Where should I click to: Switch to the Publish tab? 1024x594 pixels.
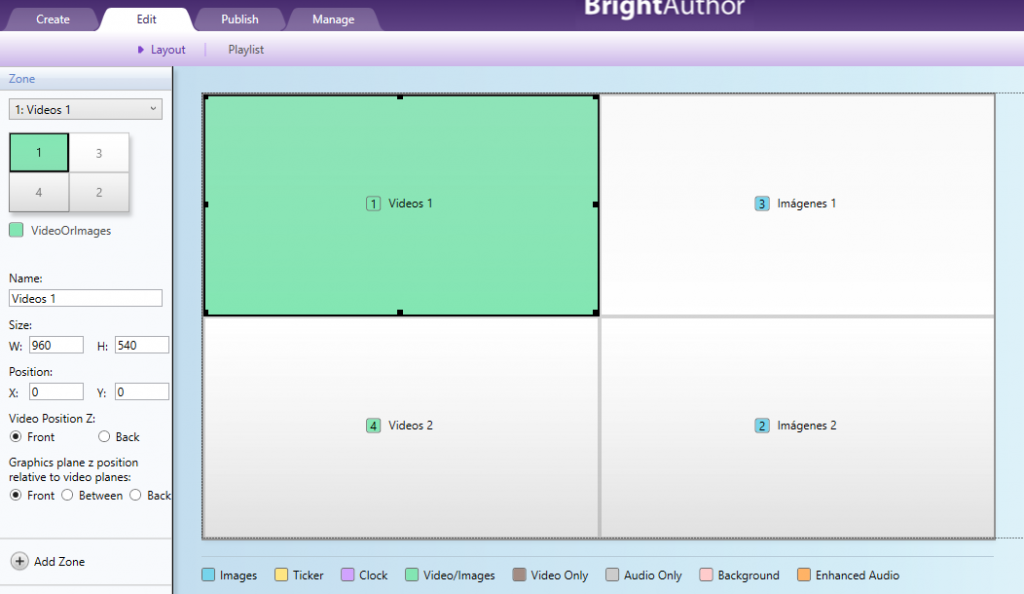point(239,18)
